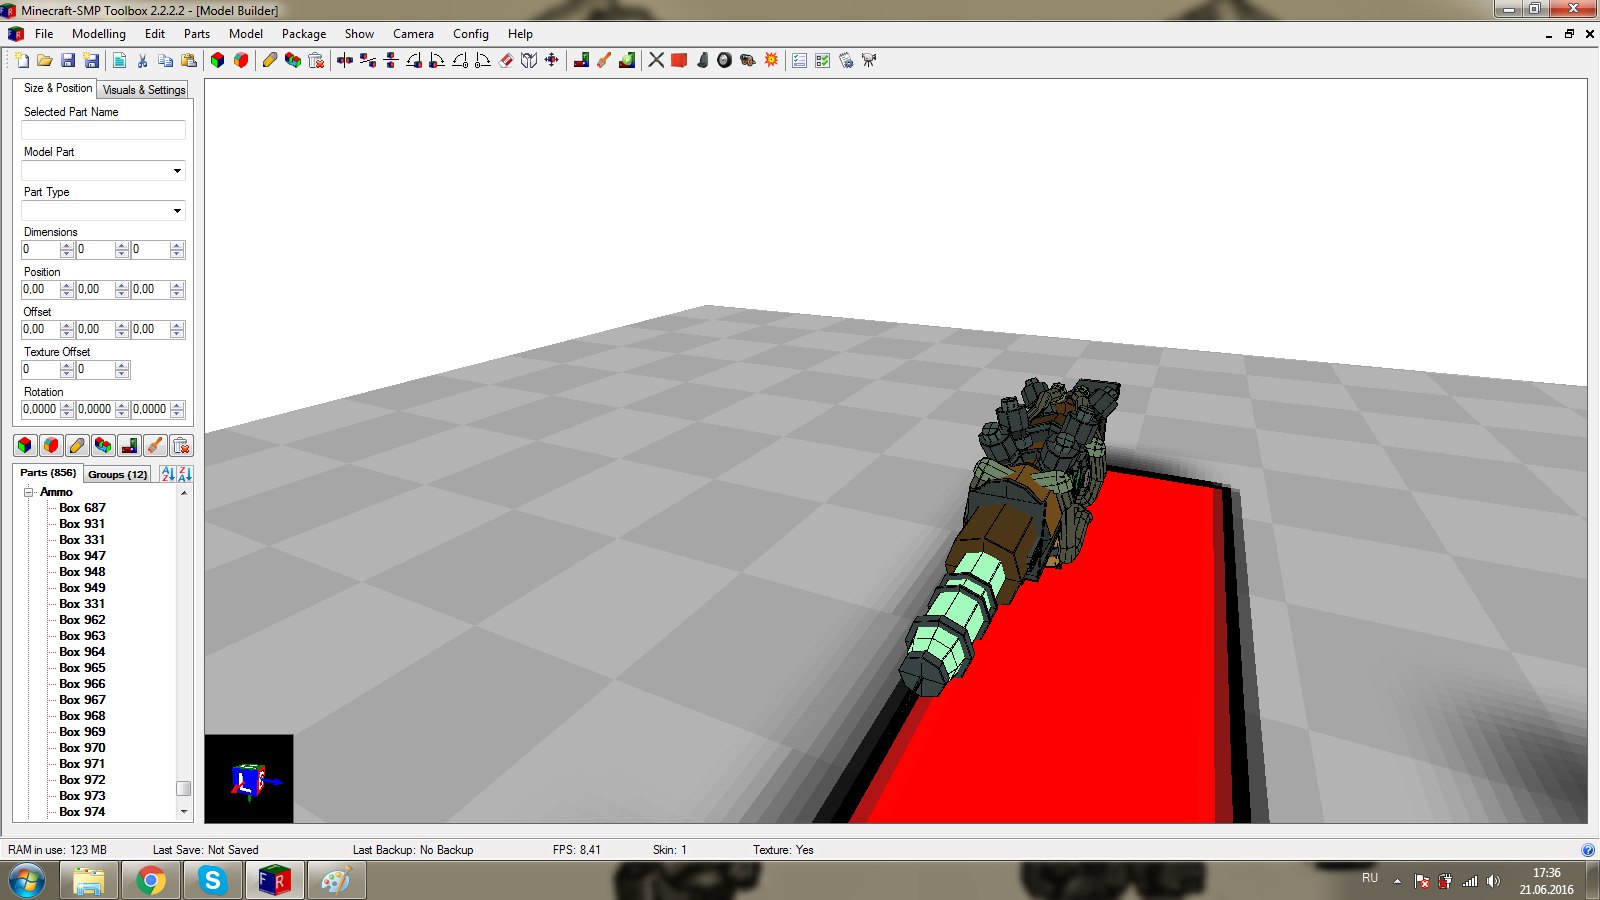The image size is (1600, 900).
Task: Collapse the Ammo group in parts tree
Action: (29, 492)
